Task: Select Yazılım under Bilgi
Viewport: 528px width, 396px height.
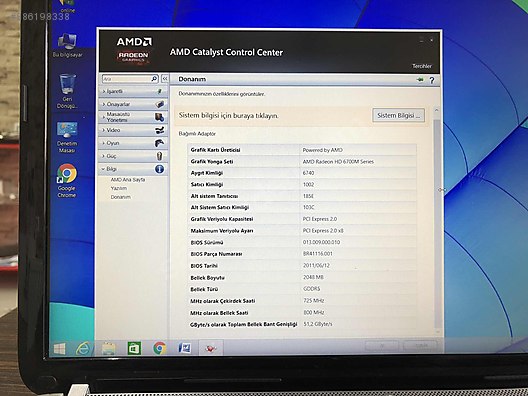Action: click(x=119, y=188)
